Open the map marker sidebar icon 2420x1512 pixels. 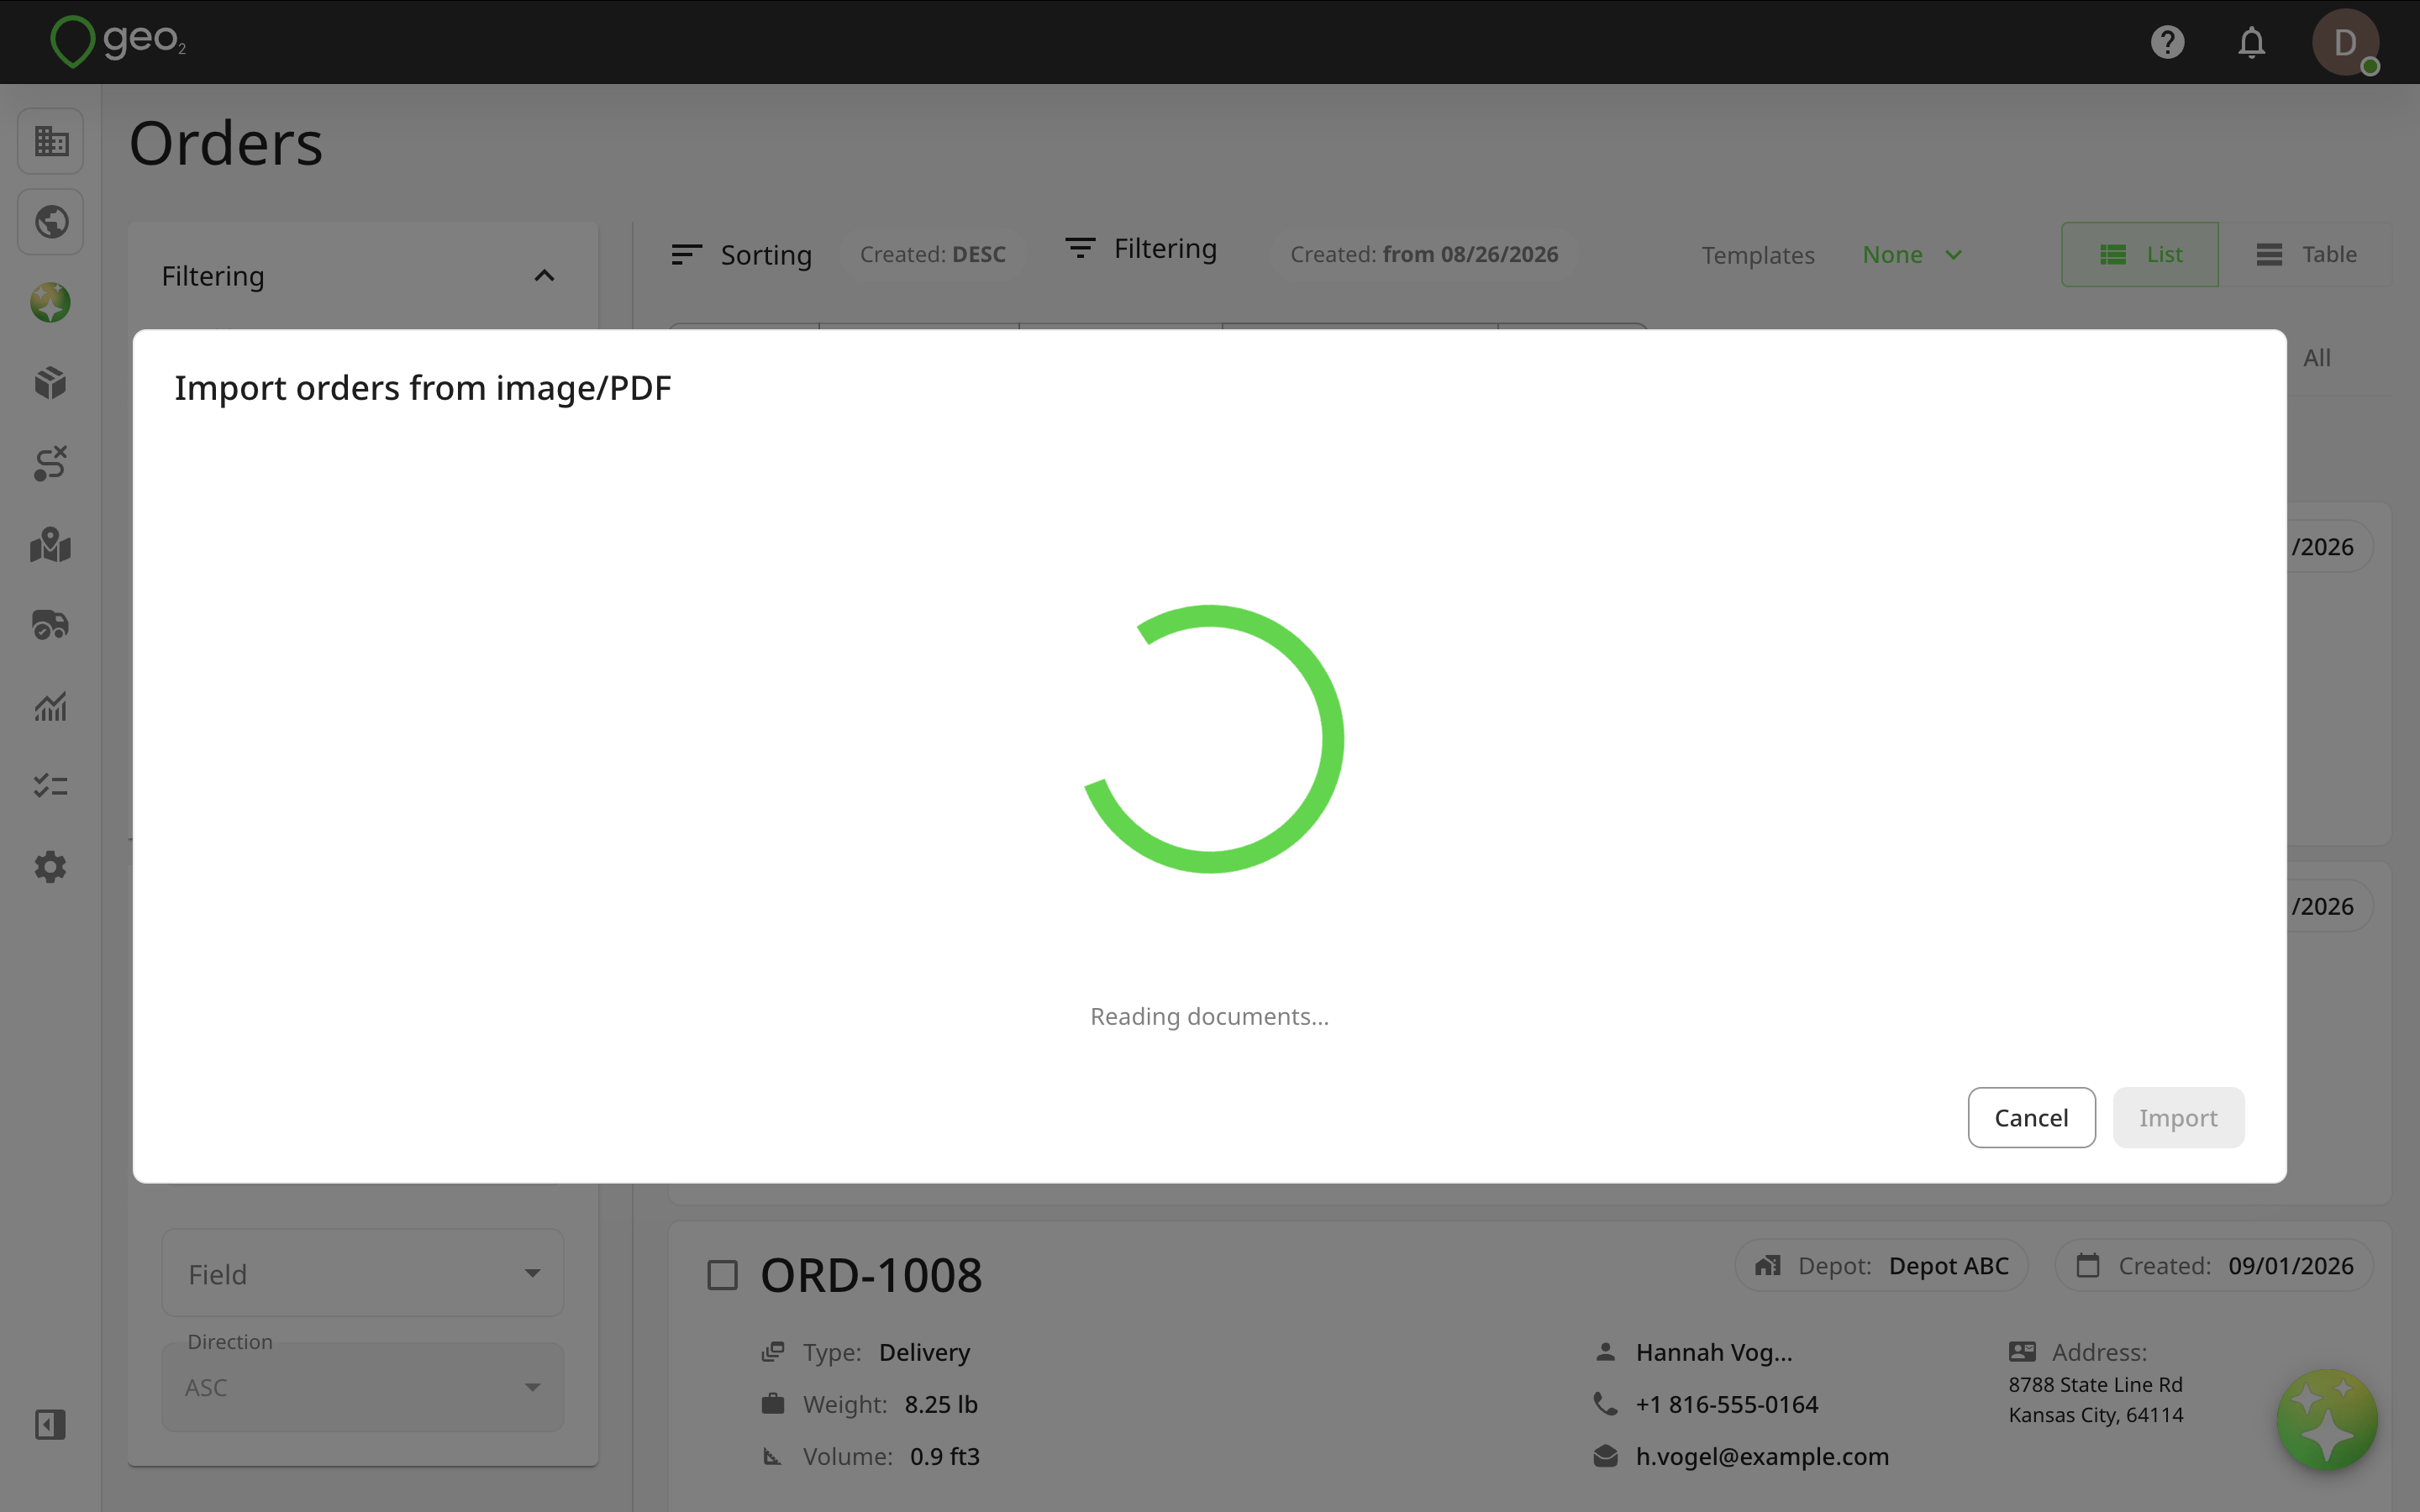pos(51,545)
